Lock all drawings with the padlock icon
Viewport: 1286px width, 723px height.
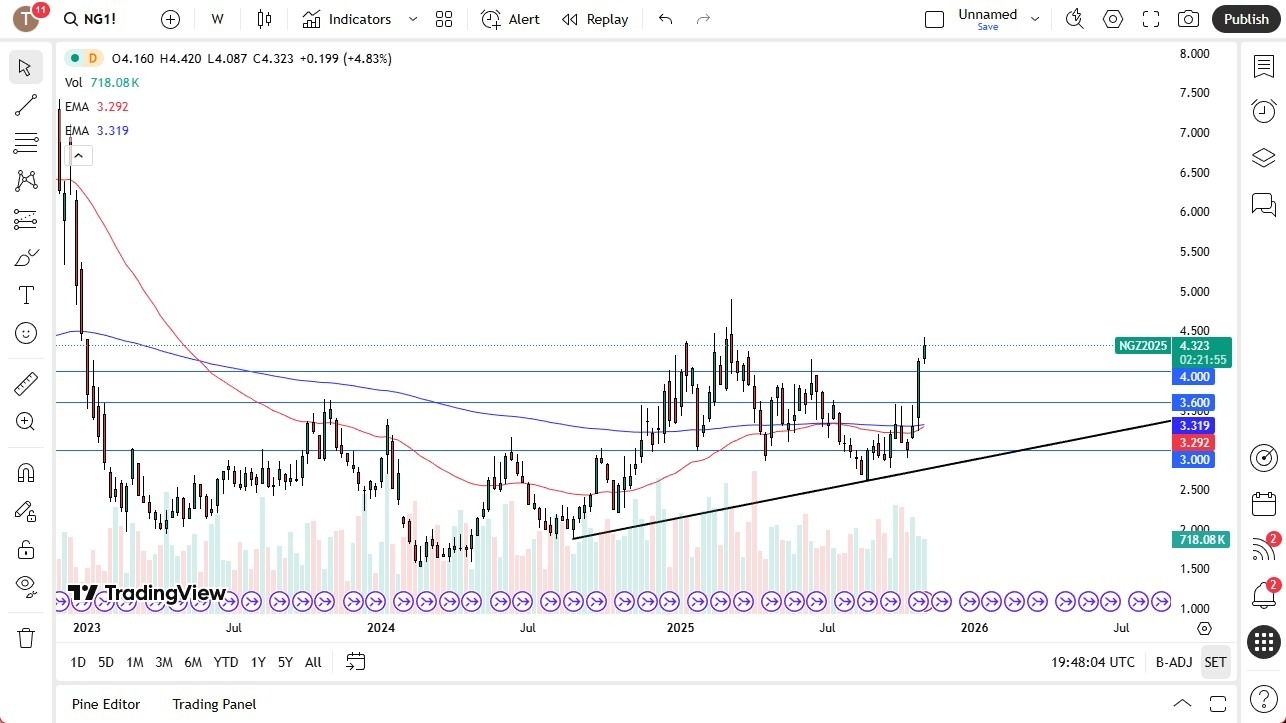(x=26, y=549)
